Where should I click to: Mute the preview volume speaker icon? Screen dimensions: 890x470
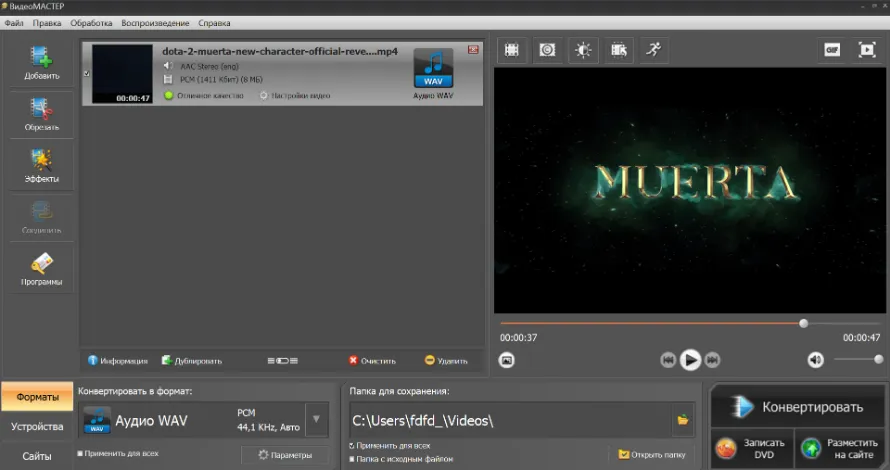[816, 360]
